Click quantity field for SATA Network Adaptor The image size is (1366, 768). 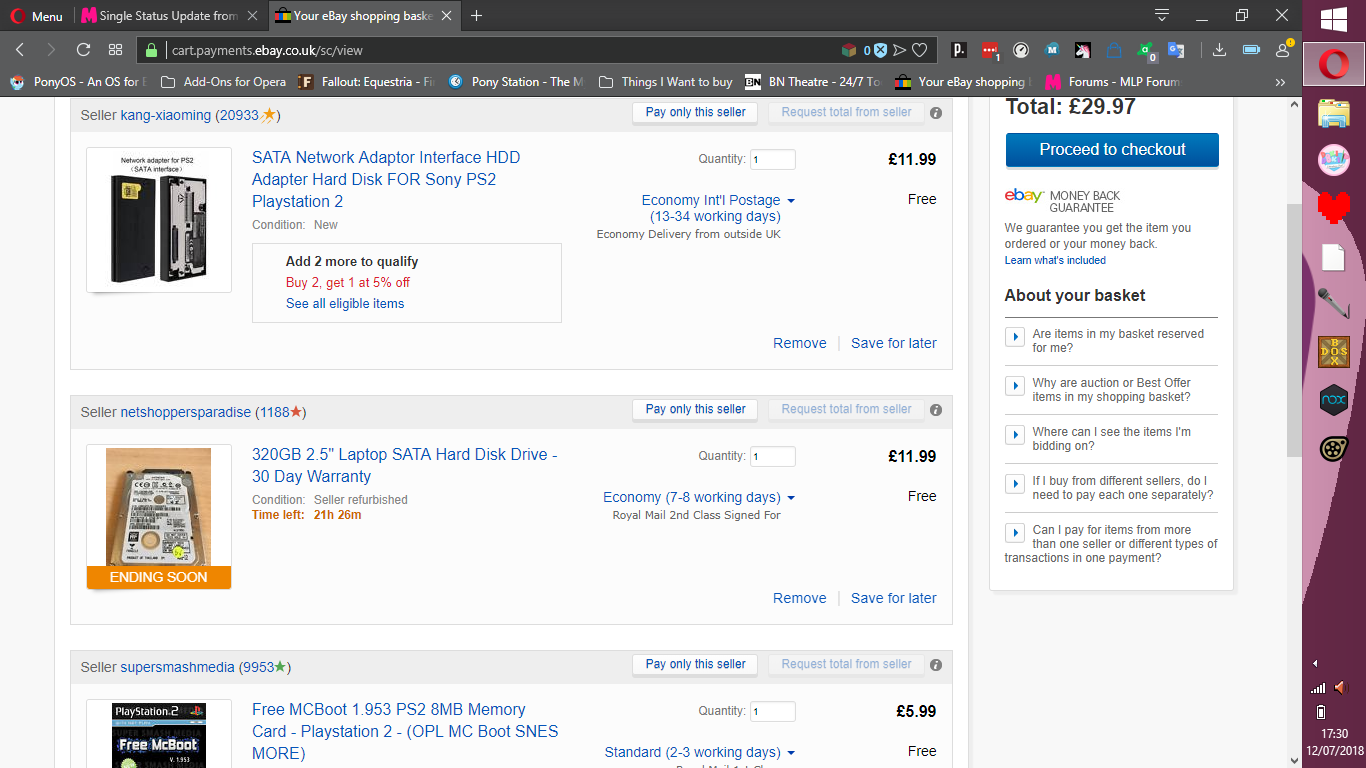point(772,160)
